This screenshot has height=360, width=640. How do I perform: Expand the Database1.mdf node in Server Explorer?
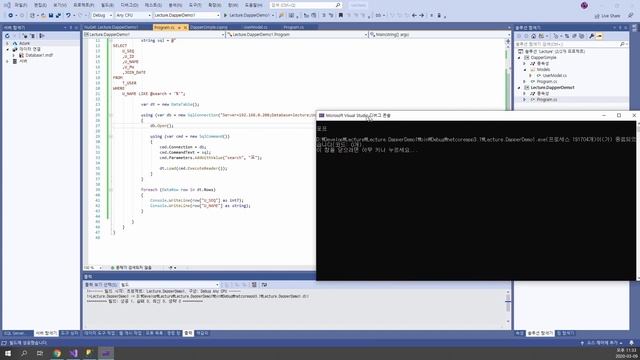pos(14,55)
